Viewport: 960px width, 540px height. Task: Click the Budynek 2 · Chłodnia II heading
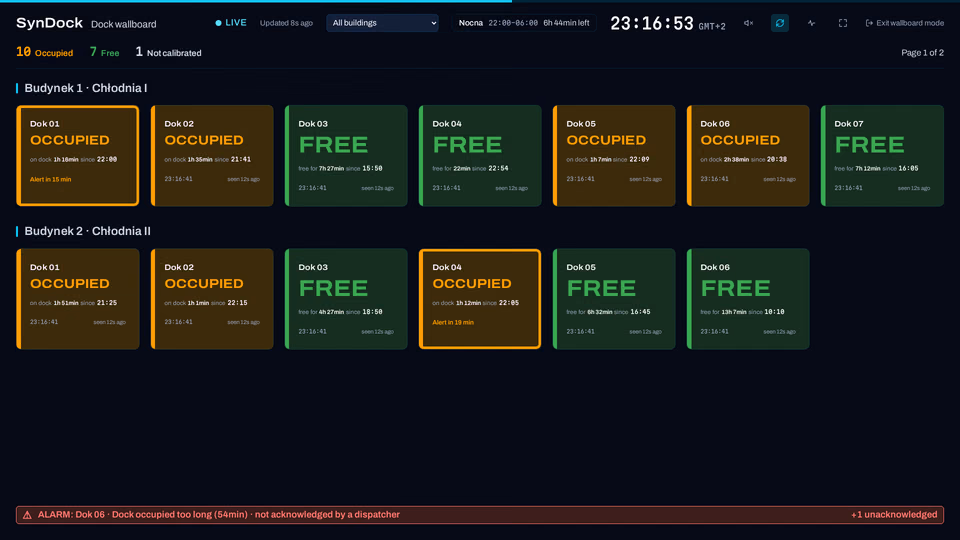pos(88,231)
